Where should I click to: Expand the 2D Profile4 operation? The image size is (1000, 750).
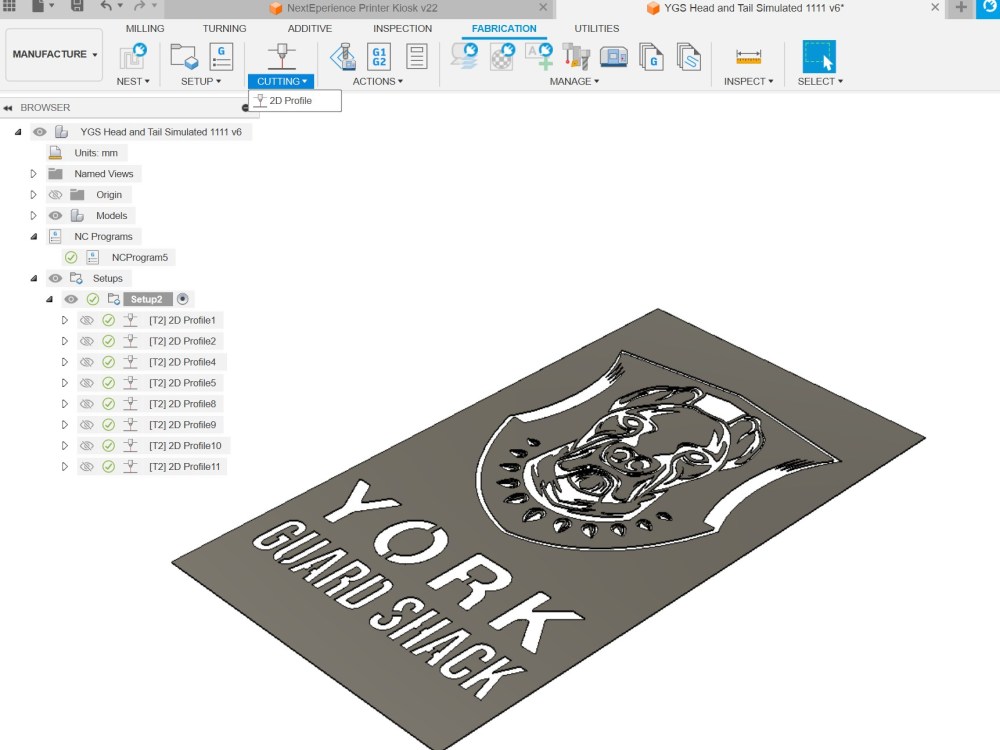click(64, 362)
